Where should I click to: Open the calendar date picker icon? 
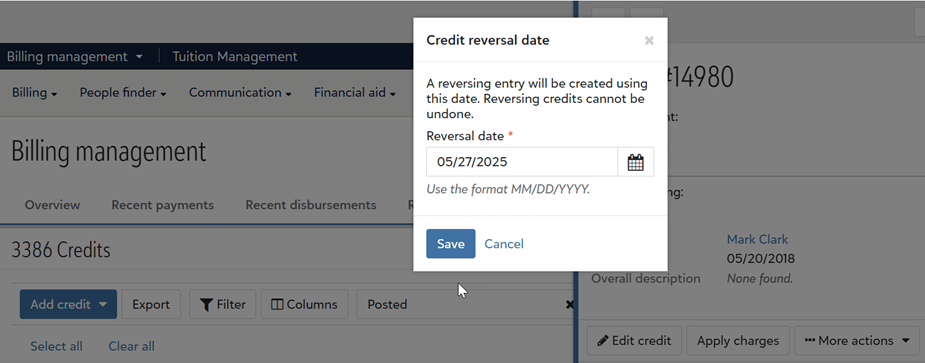(635, 162)
